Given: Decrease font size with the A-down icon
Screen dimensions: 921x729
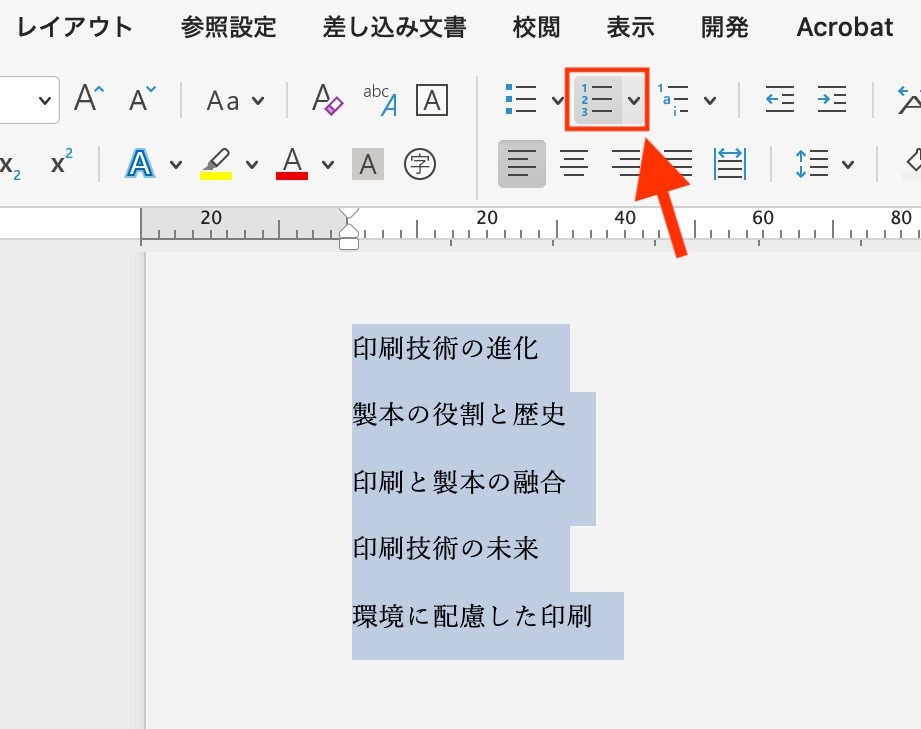Looking at the screenshot, I should [x=142, y=99].
